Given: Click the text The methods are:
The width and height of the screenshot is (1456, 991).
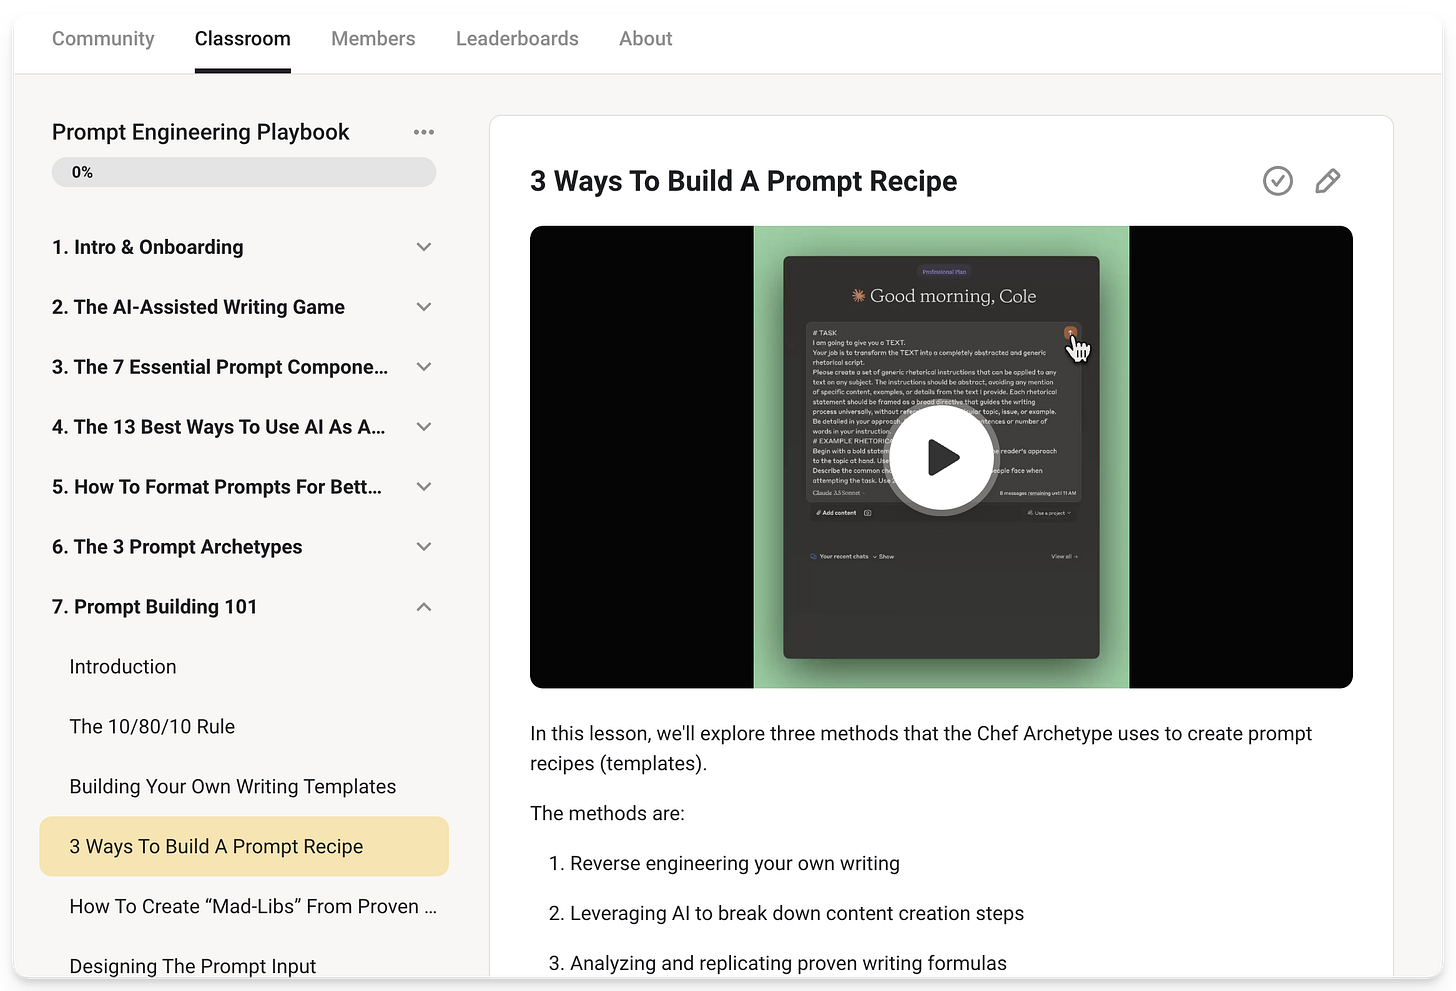Looking at the screenshot, I should click(607, 813).
